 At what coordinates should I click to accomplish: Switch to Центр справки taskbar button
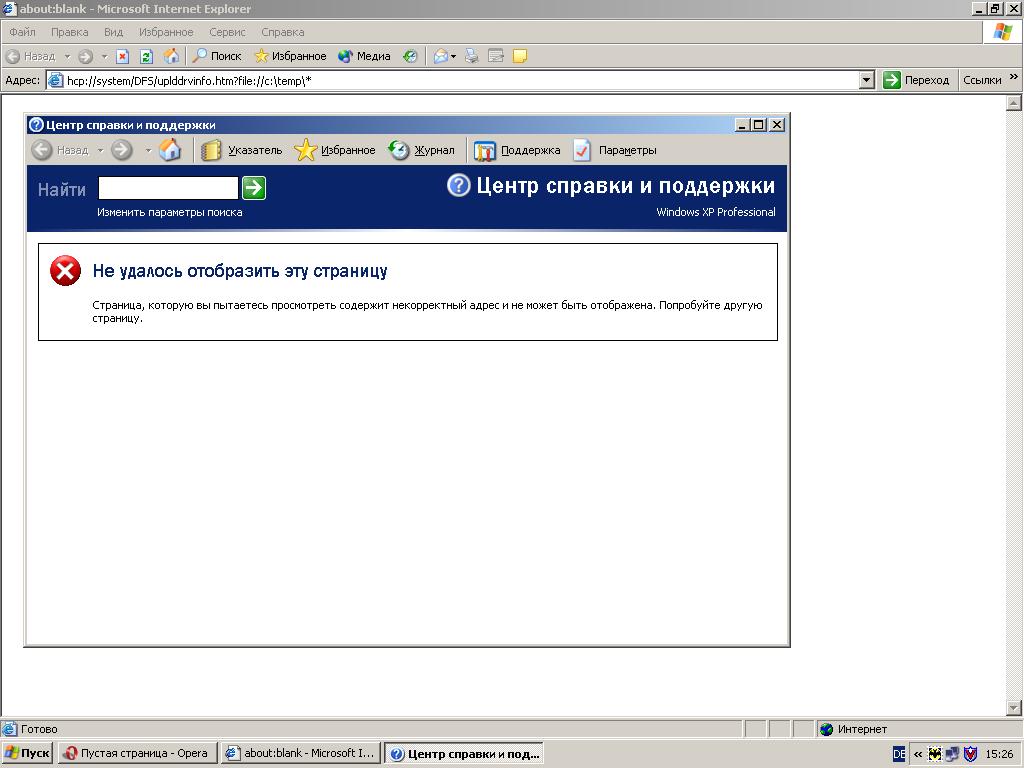(x=464, y=753)
